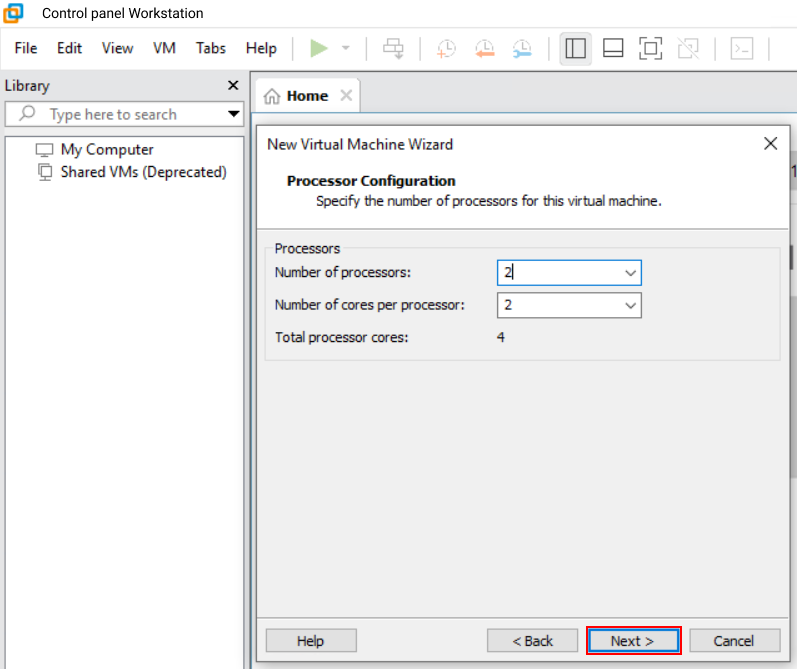Click the Send Ctrl+Alt+Del toolbar icon
Screen dimensions: 797x669
pos(394,48)
